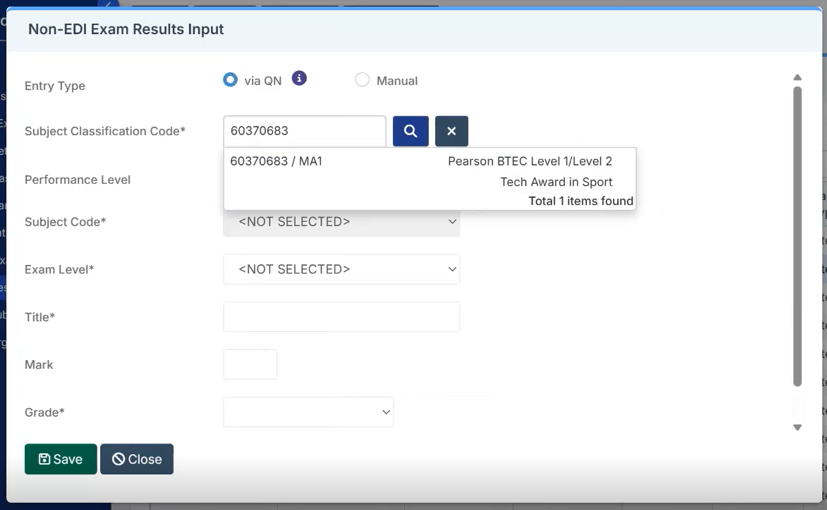Open the via QN info icon
Screen dimensions: 827x510
(x=299, y=79)
